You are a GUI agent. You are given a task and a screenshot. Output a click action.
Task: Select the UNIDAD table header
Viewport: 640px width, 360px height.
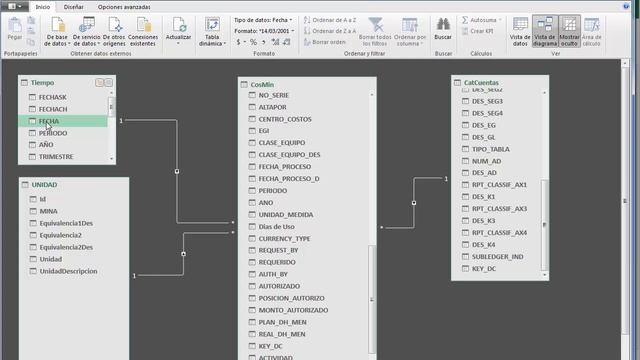(44, 185)
